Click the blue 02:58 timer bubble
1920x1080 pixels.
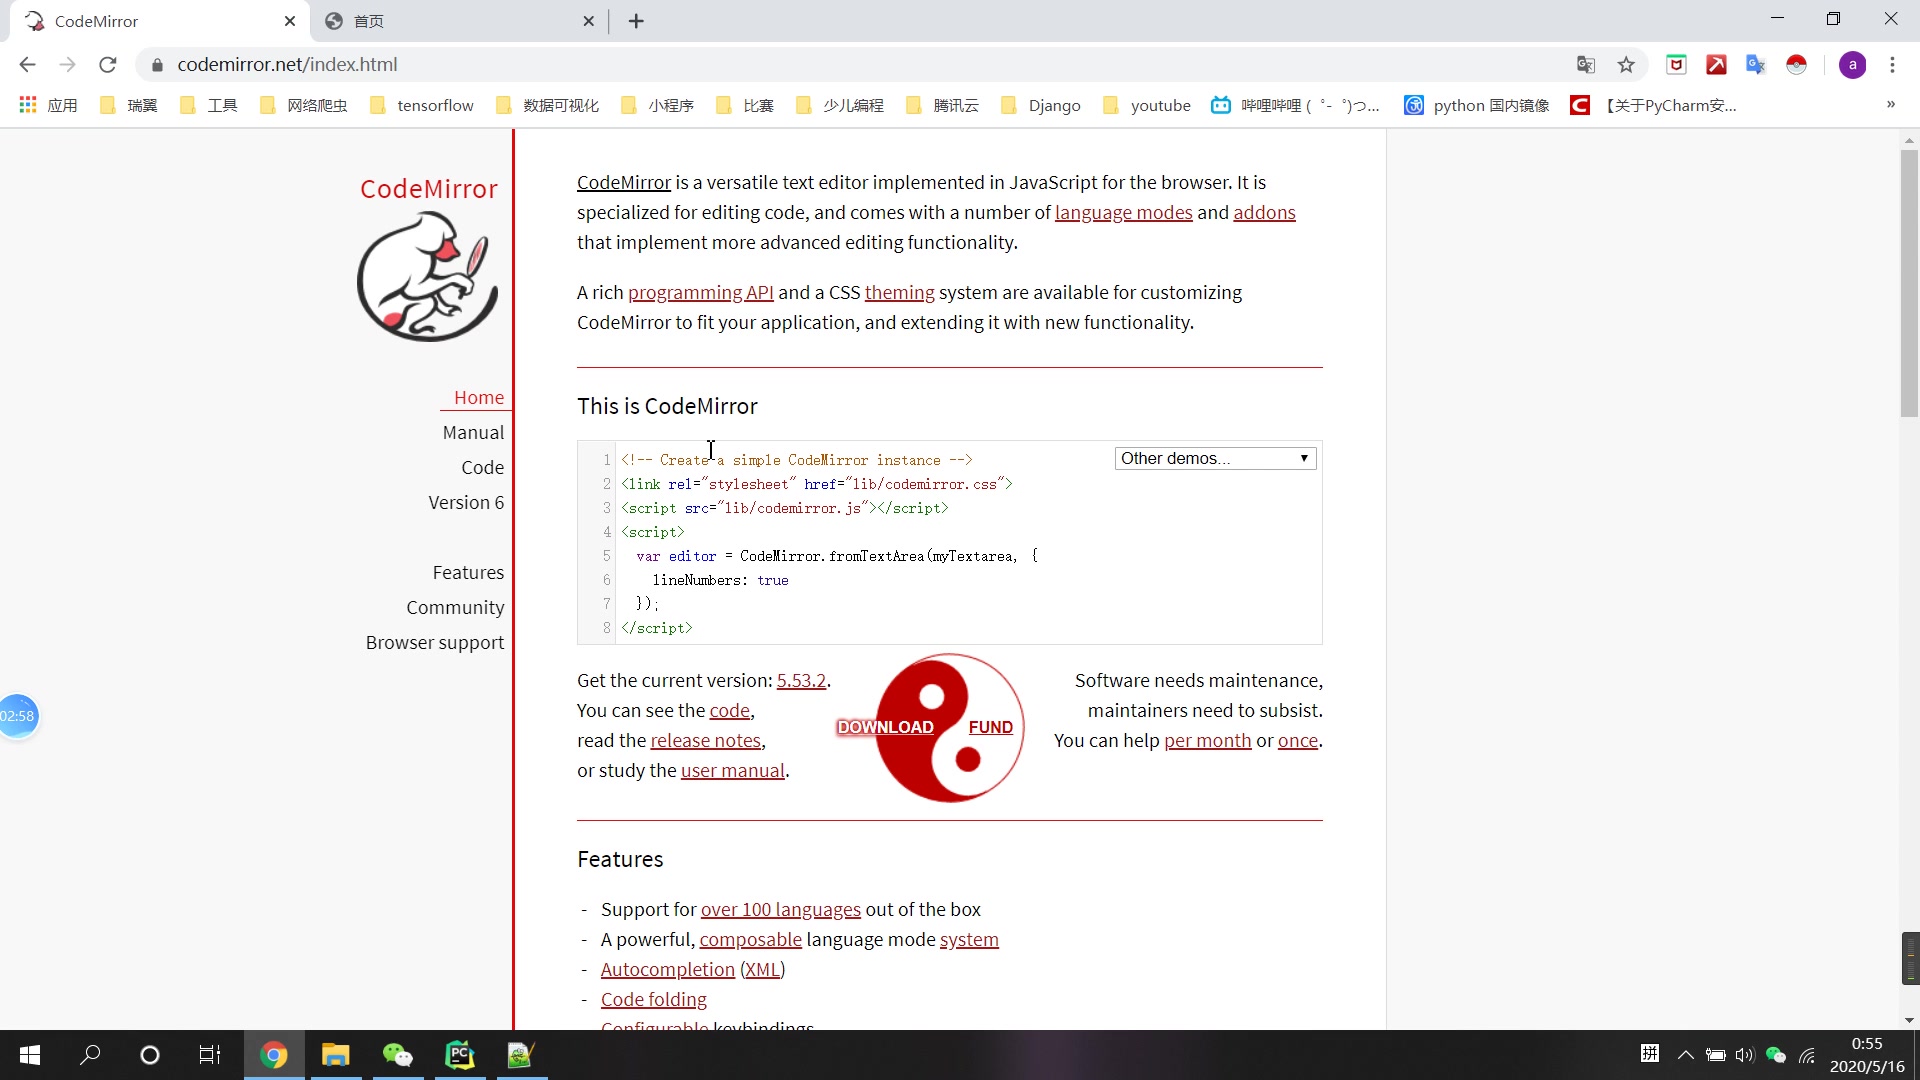(17, 715)
